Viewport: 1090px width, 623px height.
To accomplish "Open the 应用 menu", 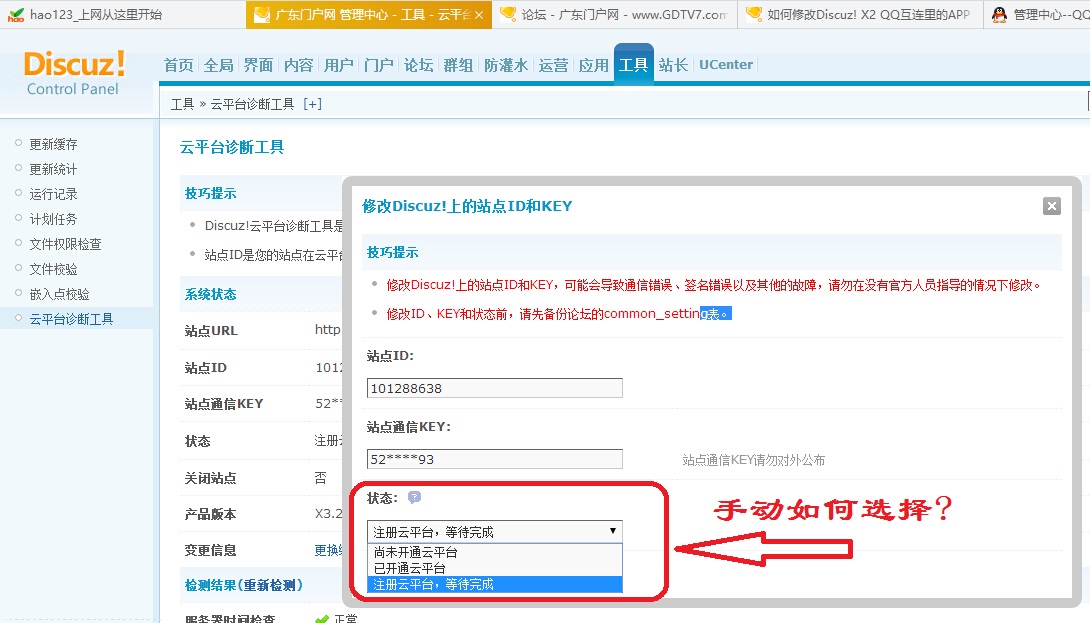I will [594, 65].
